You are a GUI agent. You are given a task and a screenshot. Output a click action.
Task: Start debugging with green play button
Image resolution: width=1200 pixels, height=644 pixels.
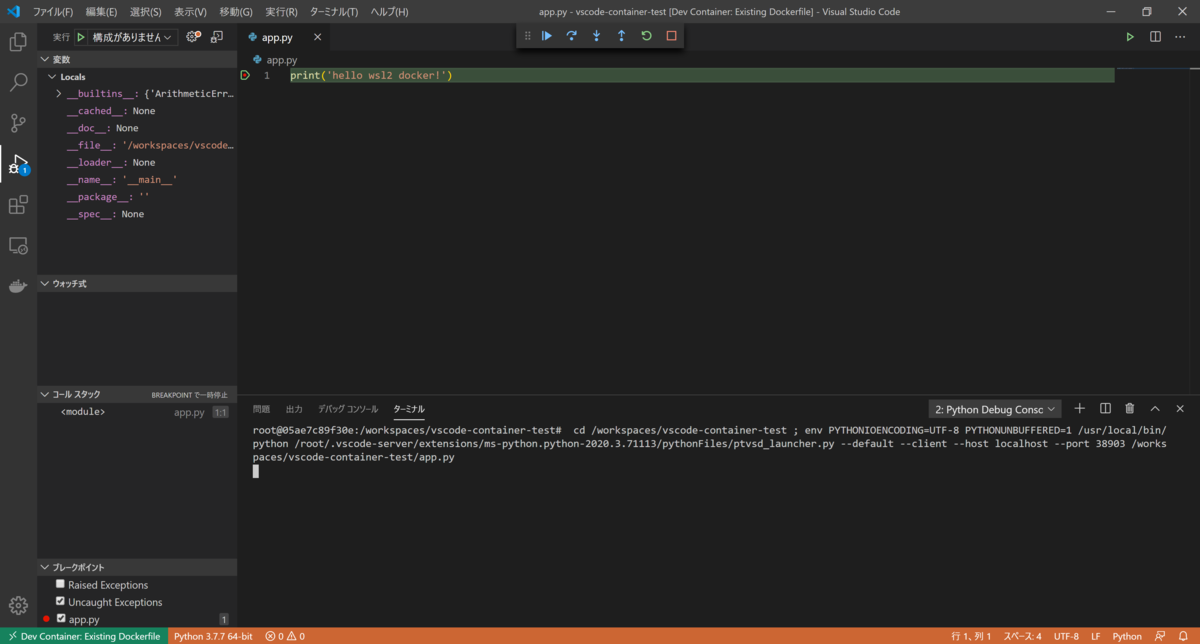click(x=81, y=37)
